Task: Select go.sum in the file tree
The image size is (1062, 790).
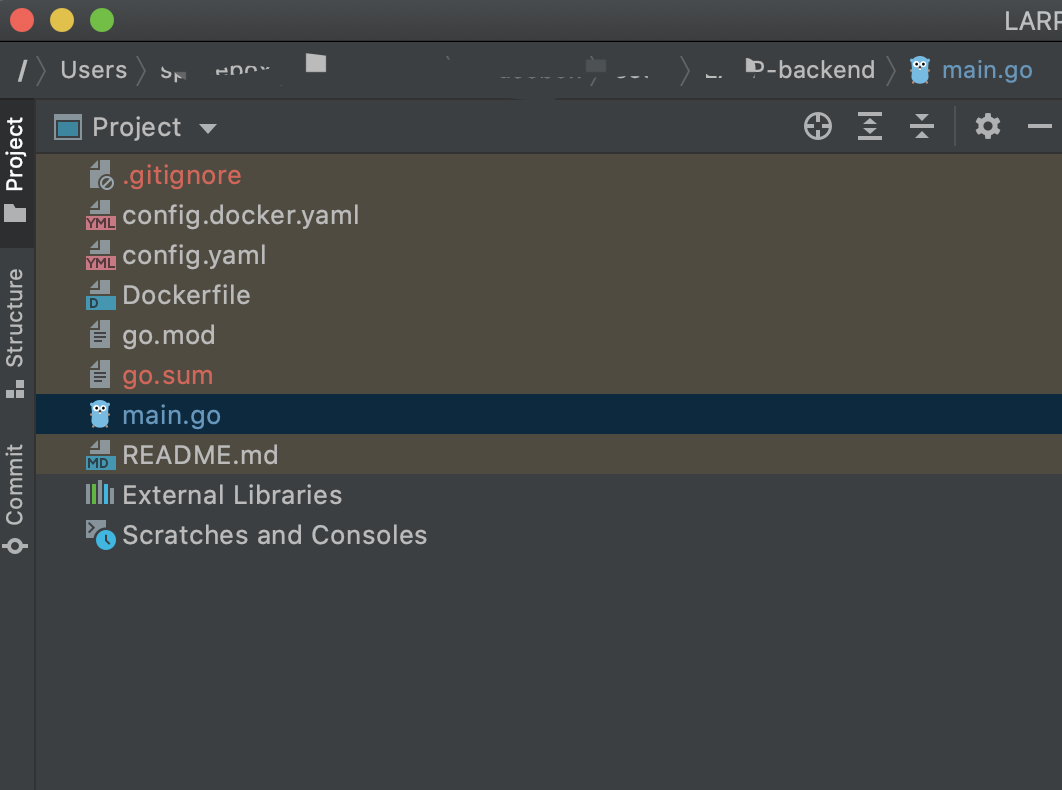Action: point(167,375)
